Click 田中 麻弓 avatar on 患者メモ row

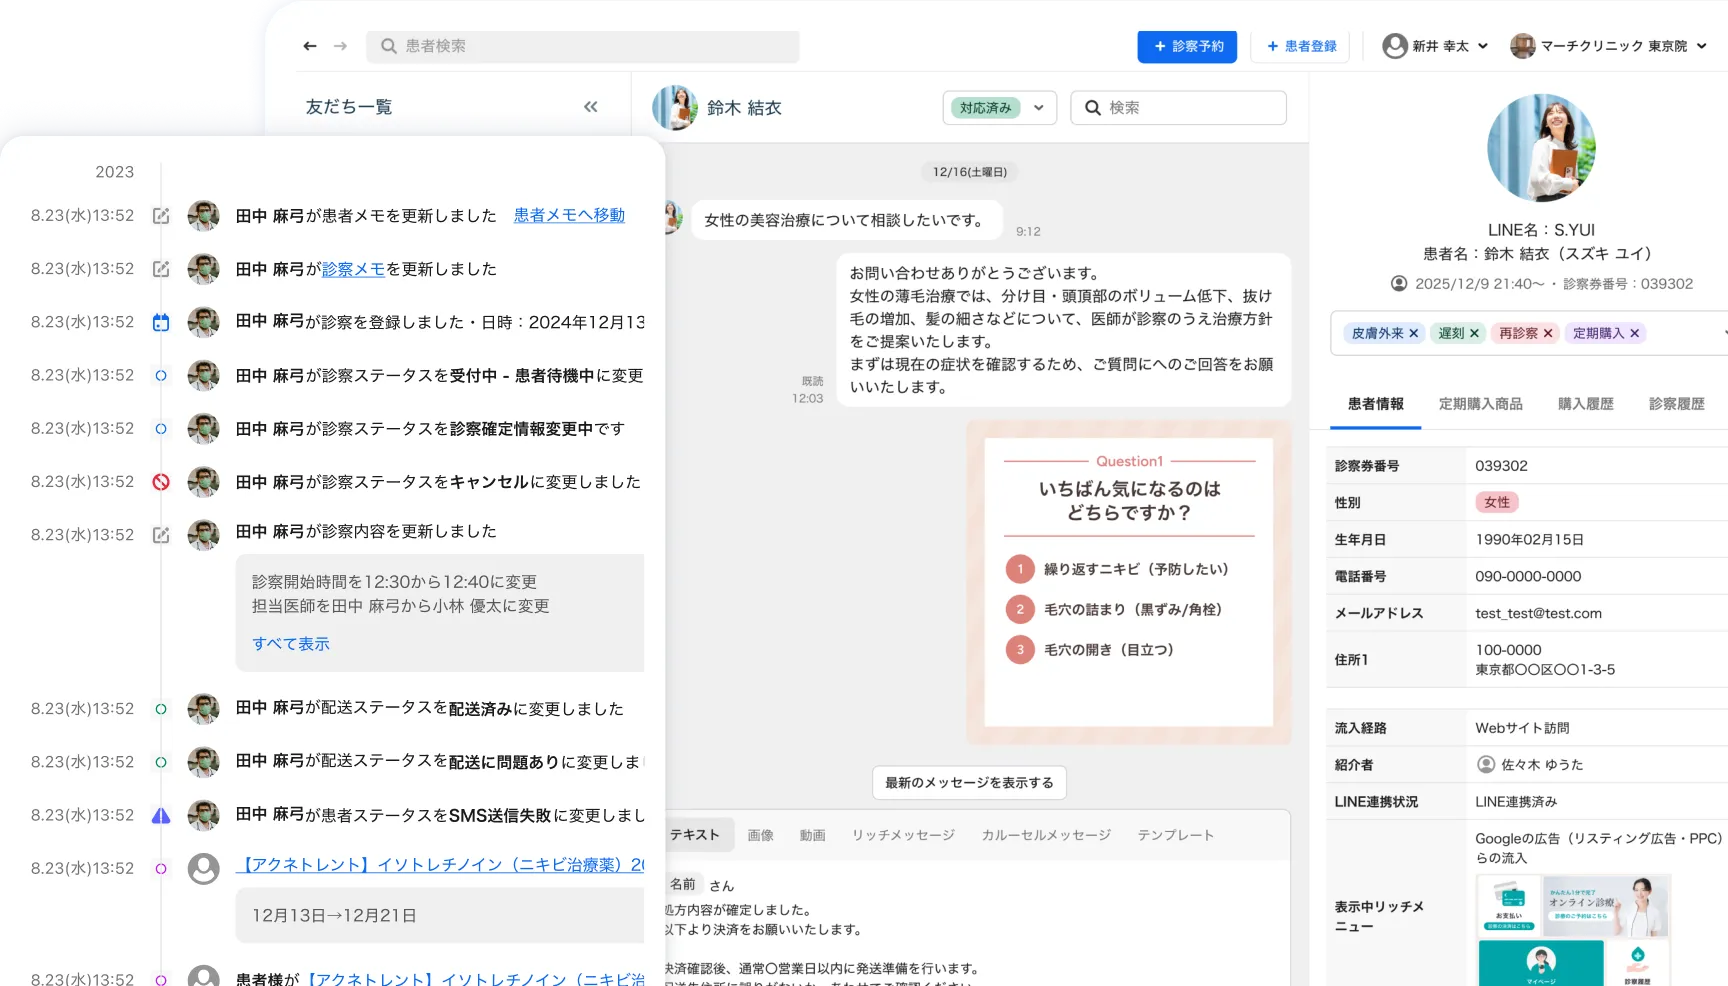(204, 215)
